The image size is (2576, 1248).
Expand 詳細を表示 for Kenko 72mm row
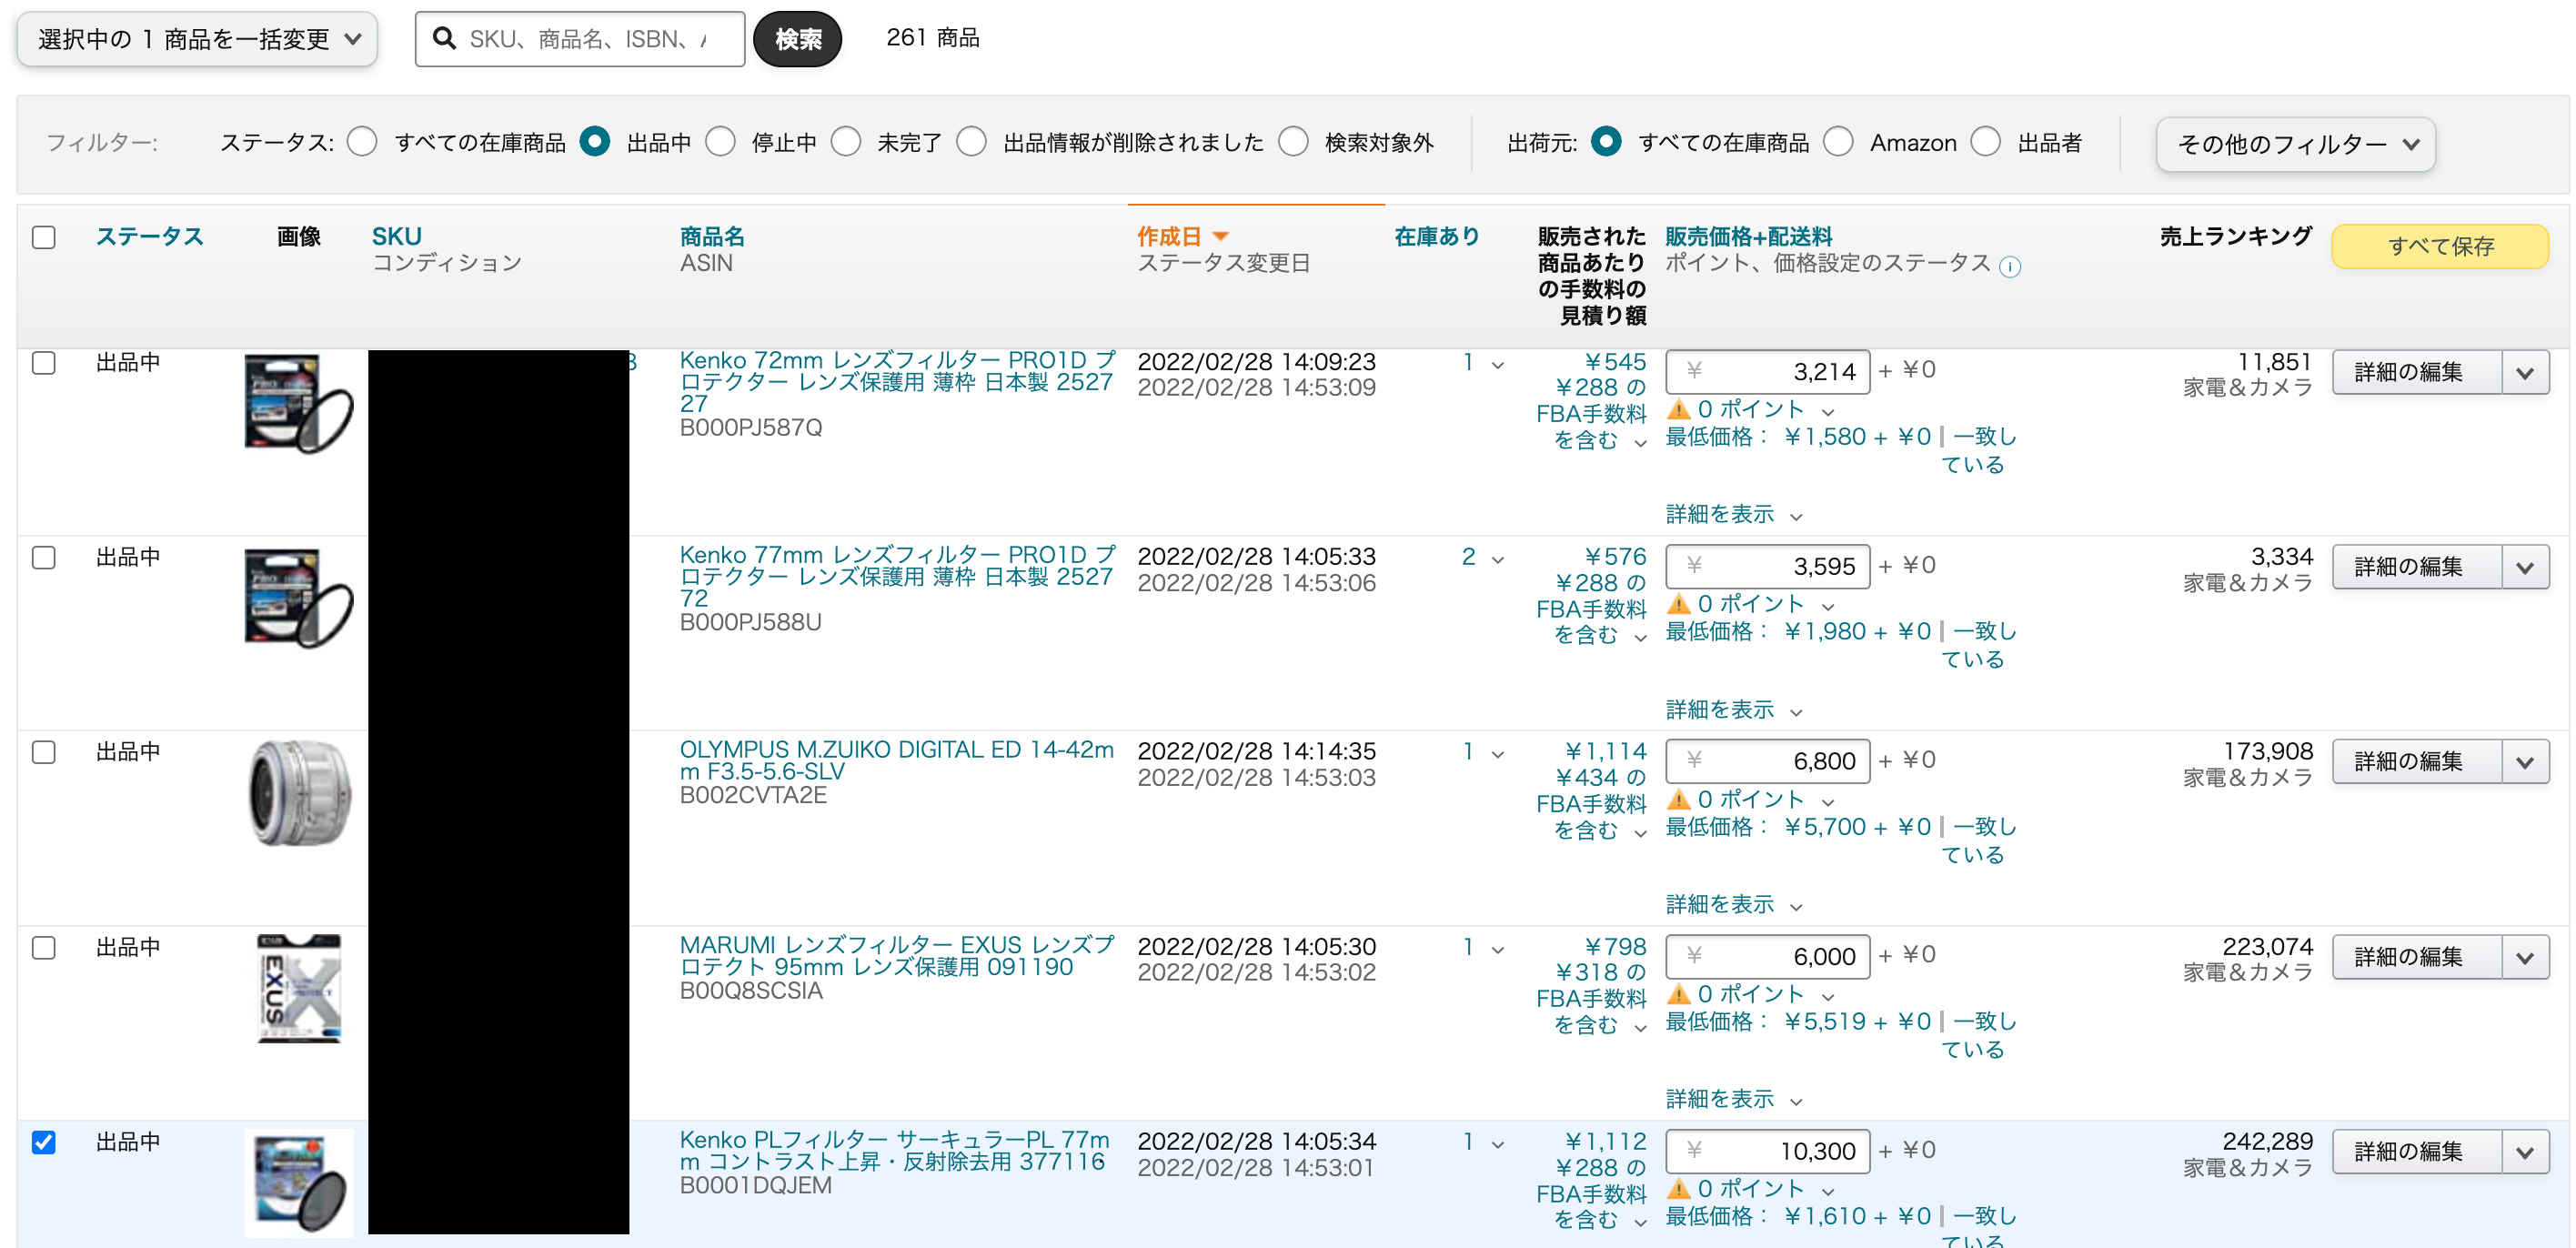1734,514
